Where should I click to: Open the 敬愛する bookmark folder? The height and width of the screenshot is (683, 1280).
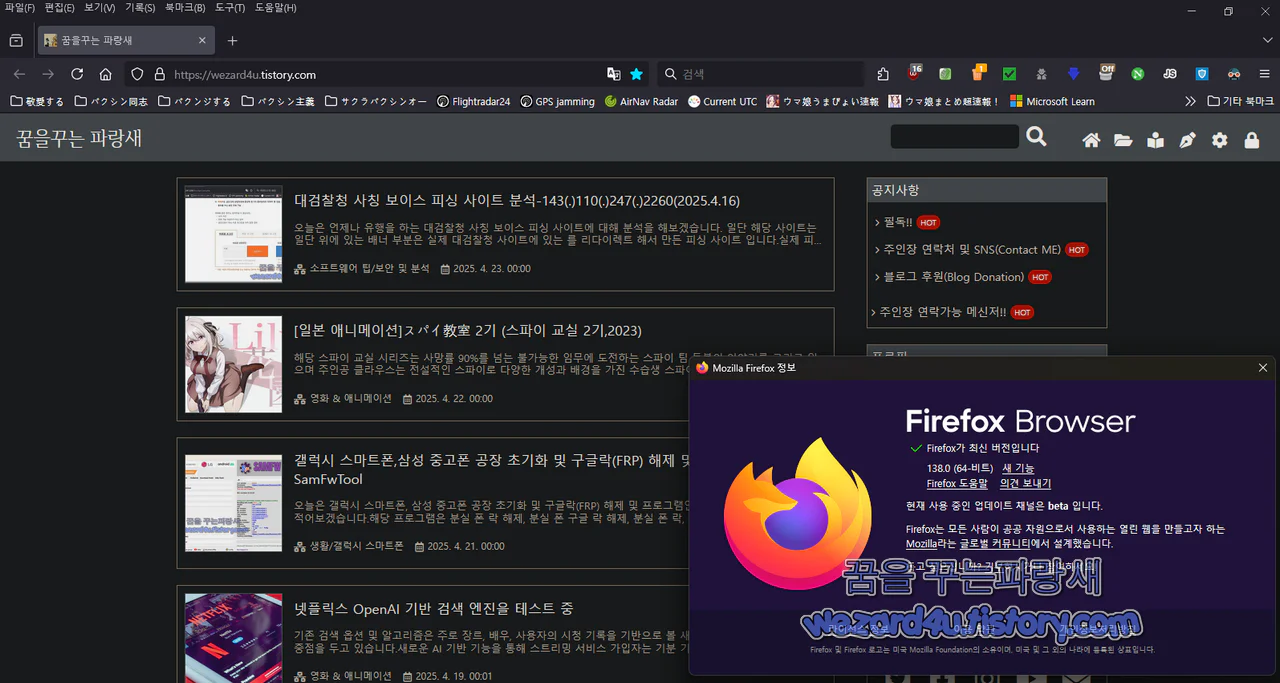[x=36, y=101]
